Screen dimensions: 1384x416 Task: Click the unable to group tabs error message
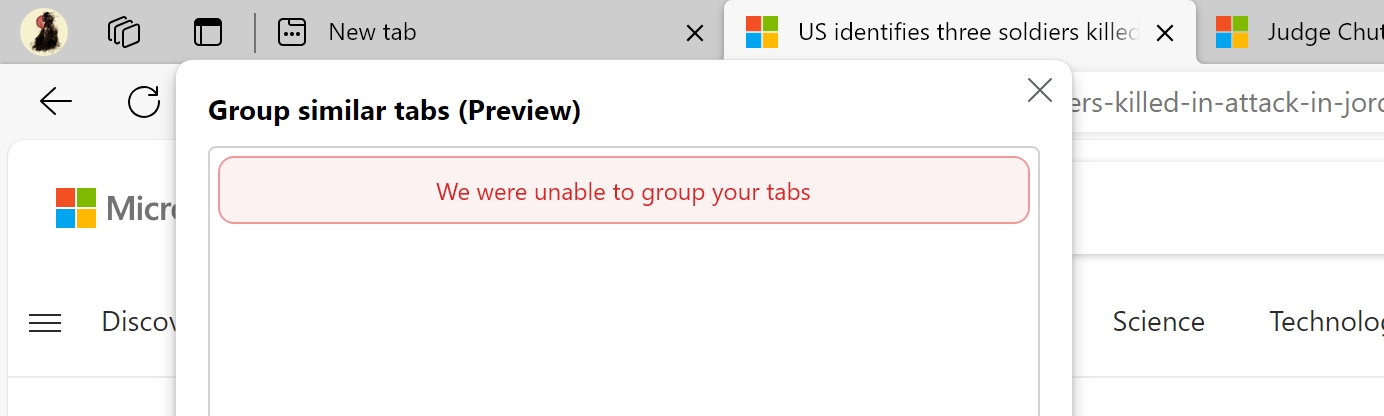tap(623, 191)
